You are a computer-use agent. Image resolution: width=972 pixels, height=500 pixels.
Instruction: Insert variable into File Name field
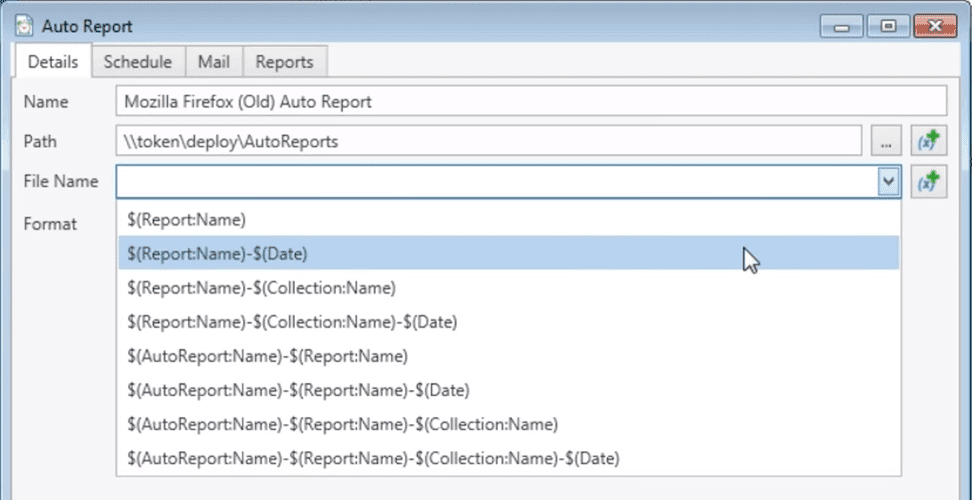[x=929, y=182]
